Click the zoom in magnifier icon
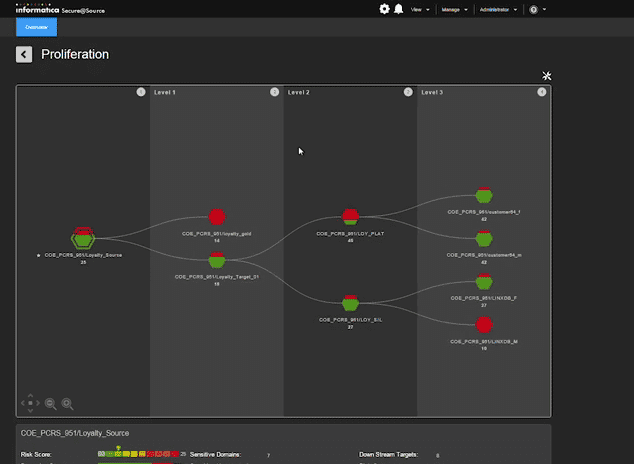Image resolution: width=634 pixels, height=464 pixels. (x=67, y=403)
